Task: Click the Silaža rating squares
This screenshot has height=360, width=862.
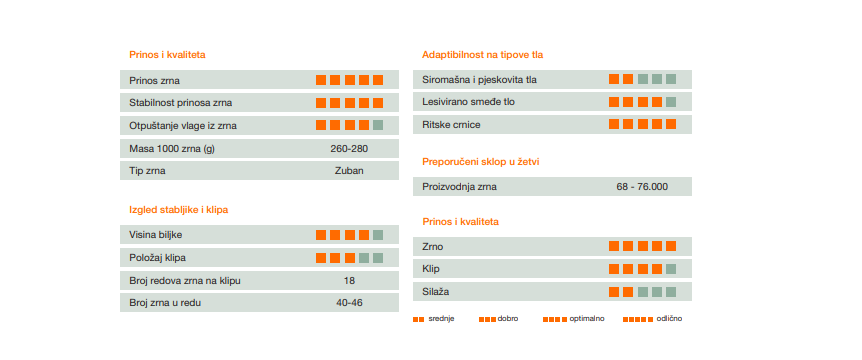Action: [642, 291]
